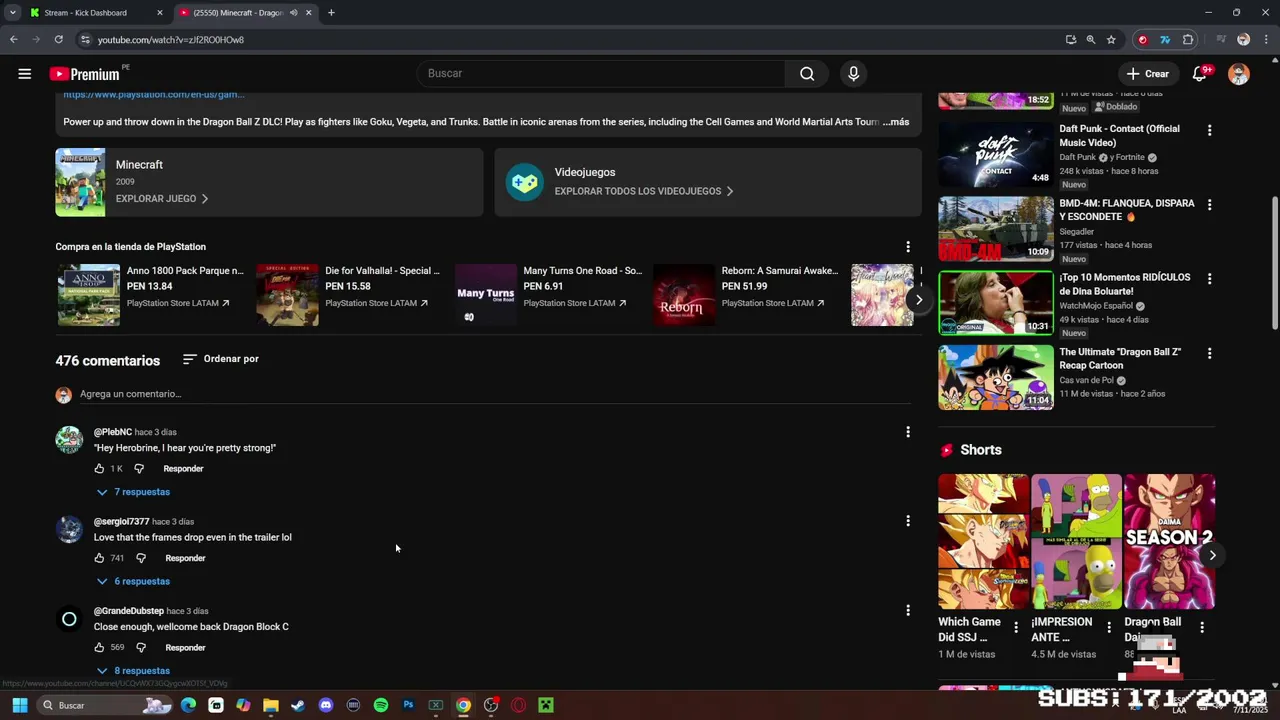Click the page vertical scrollbar
1280x720 pixels.
click(1274, 263)
